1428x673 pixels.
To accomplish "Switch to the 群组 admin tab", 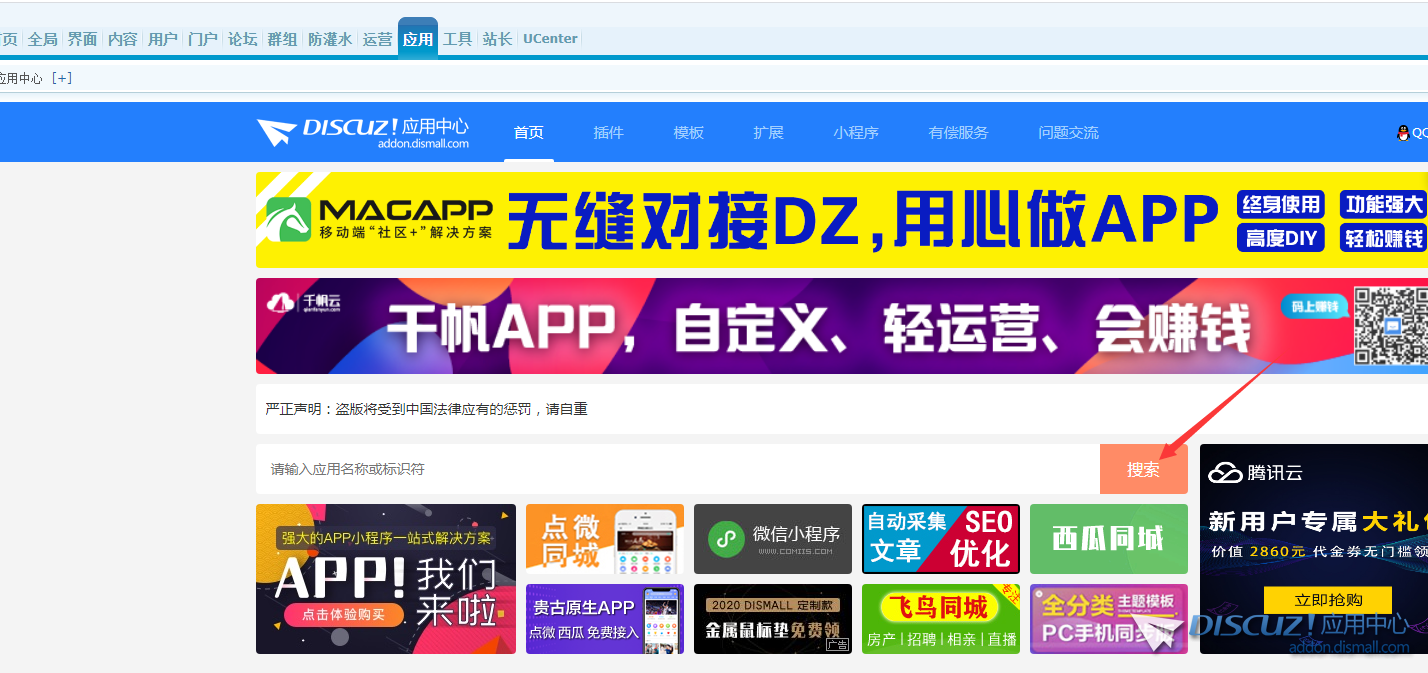I will 283,39.
